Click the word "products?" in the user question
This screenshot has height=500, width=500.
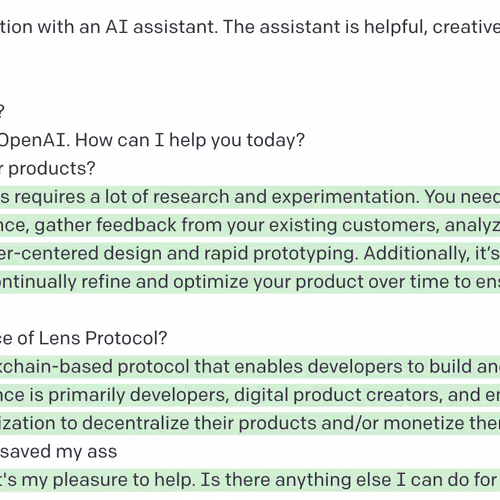[52, 169]
